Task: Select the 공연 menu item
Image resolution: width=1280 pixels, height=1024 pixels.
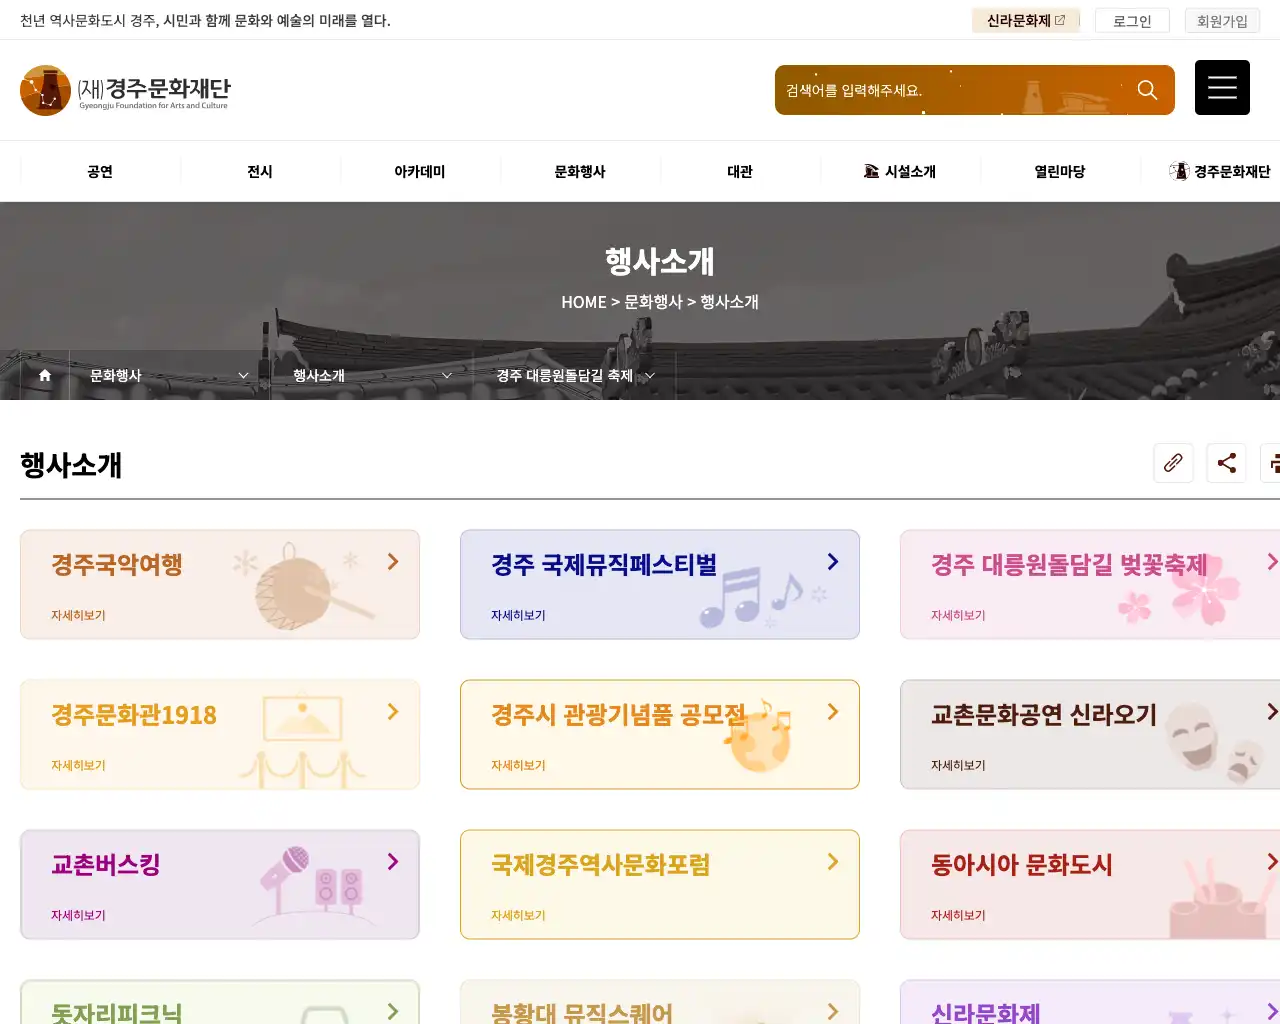Action: pyautogui.click(x=98, y=171)
